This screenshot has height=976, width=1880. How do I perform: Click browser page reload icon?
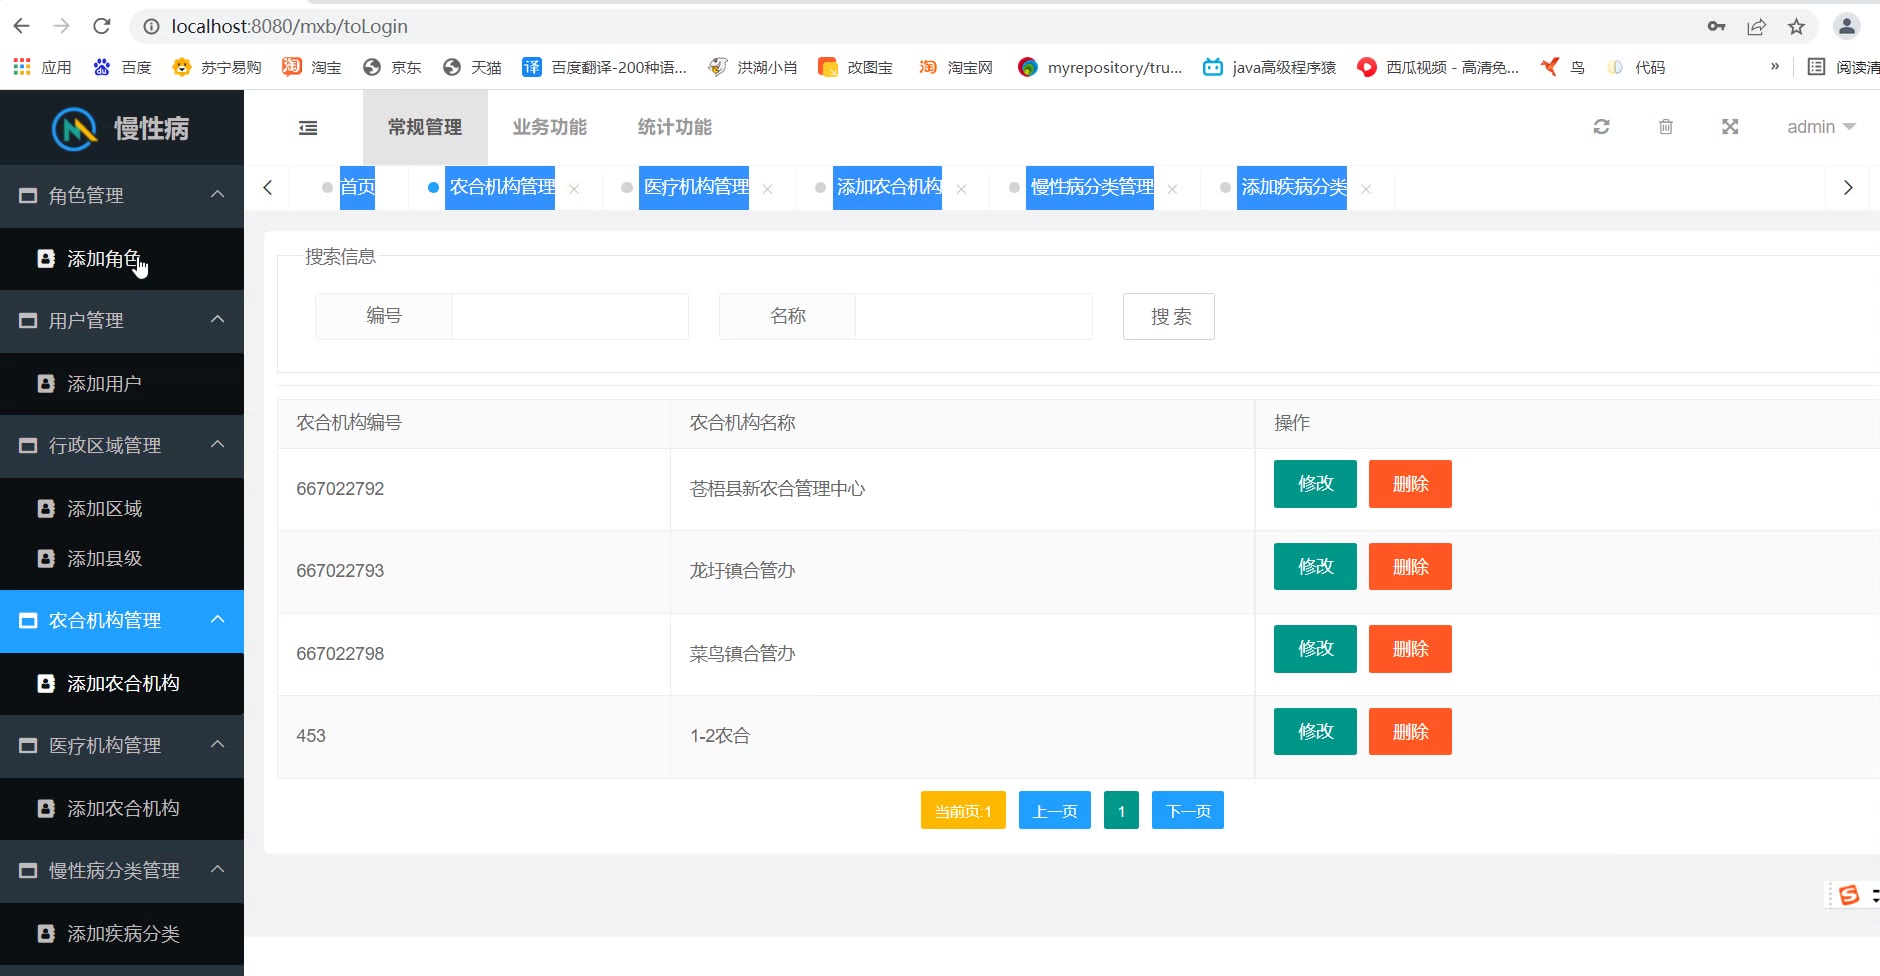101,27
